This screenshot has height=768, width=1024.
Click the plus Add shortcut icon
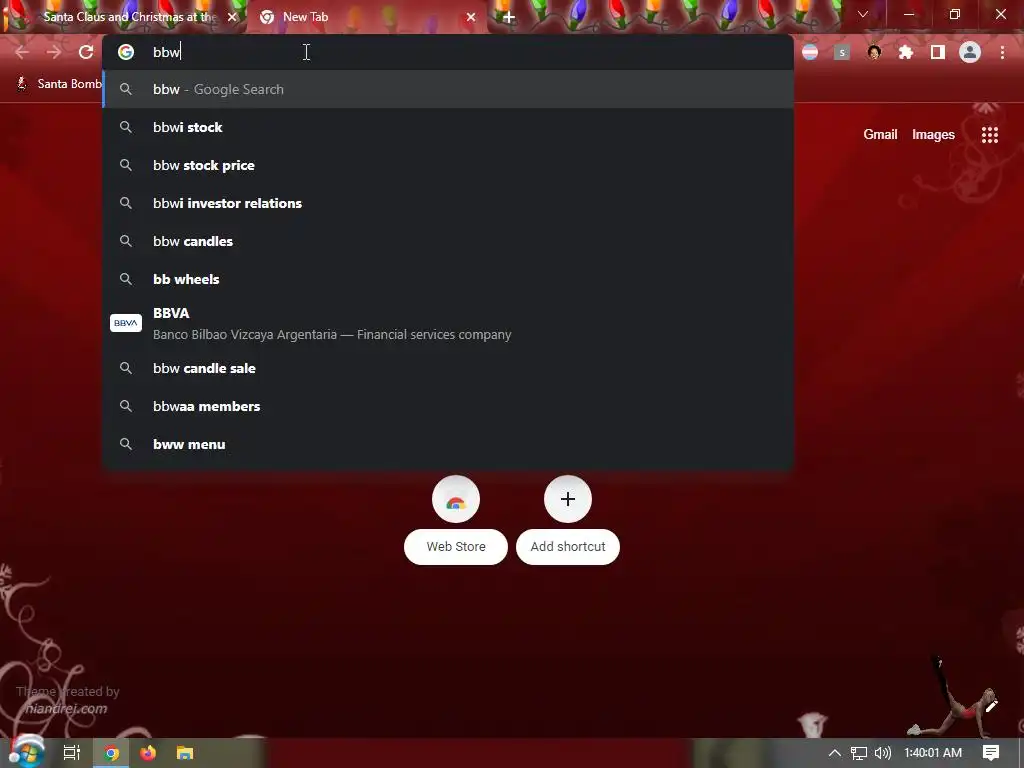[x=568, y=500]
